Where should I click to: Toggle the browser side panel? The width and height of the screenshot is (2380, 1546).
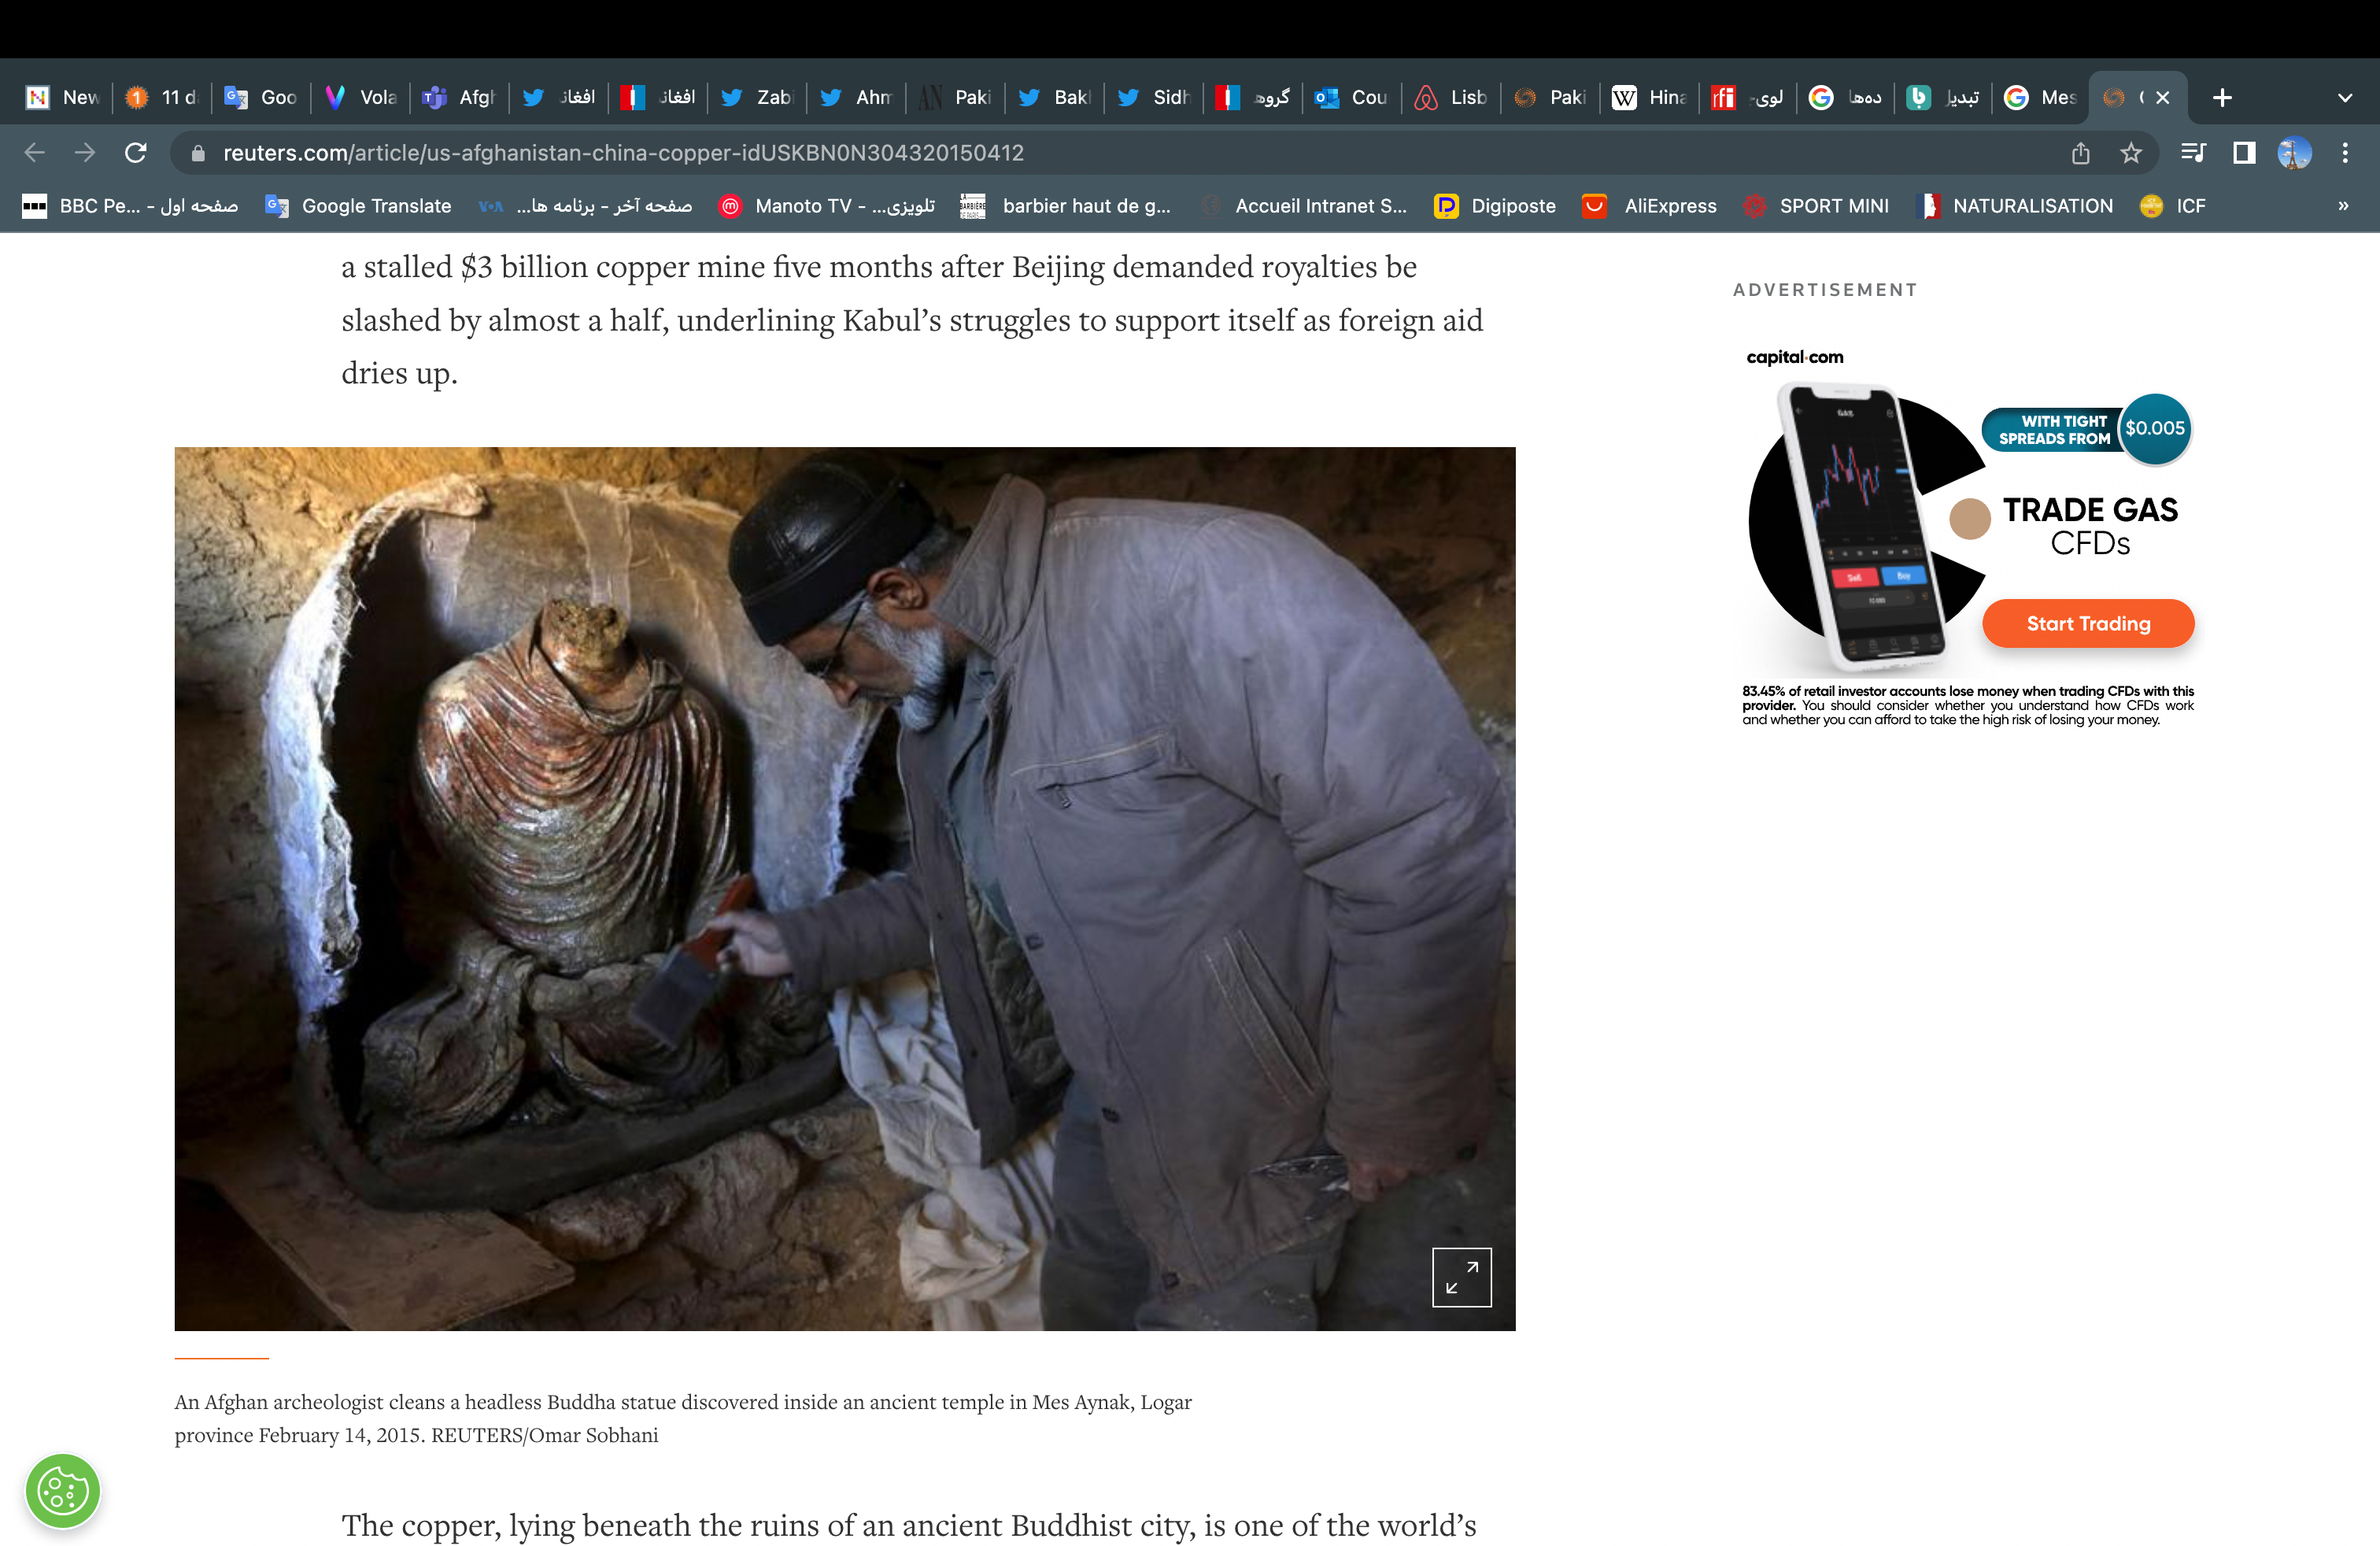point(2244,153)
